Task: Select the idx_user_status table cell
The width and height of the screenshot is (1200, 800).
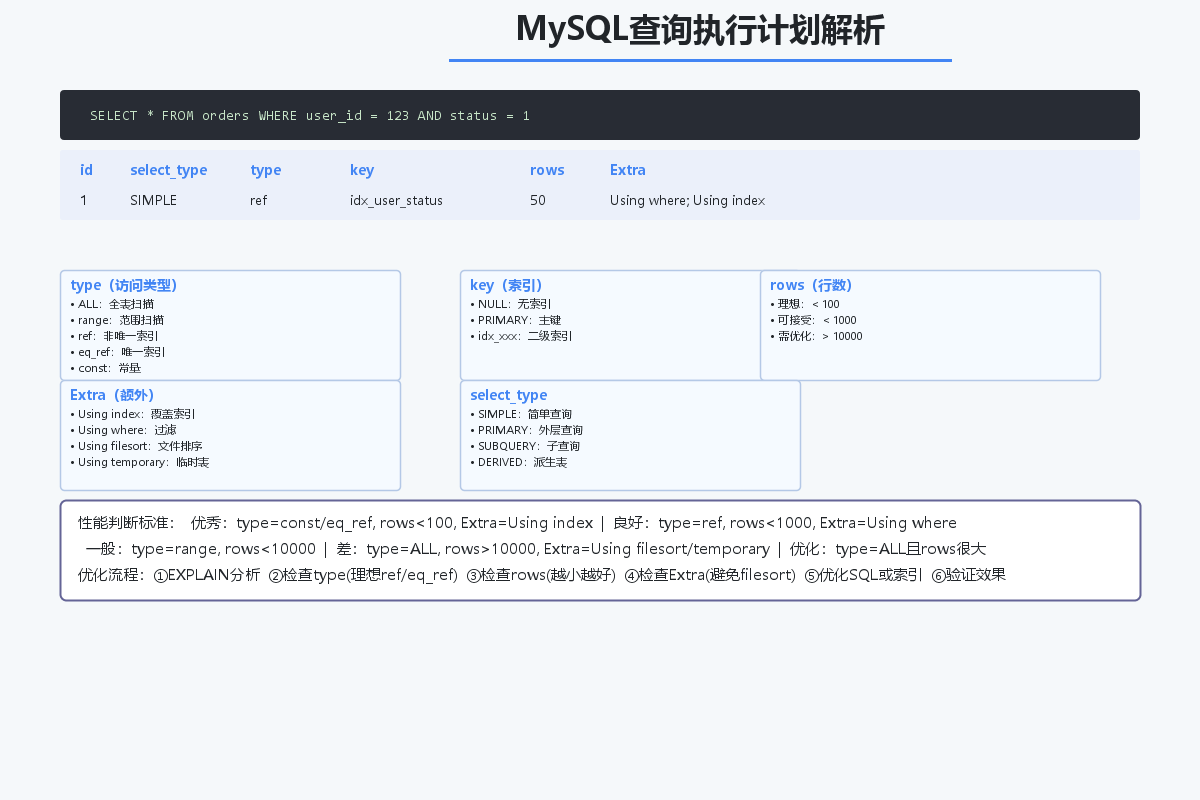Action: (x=396, y=201)
